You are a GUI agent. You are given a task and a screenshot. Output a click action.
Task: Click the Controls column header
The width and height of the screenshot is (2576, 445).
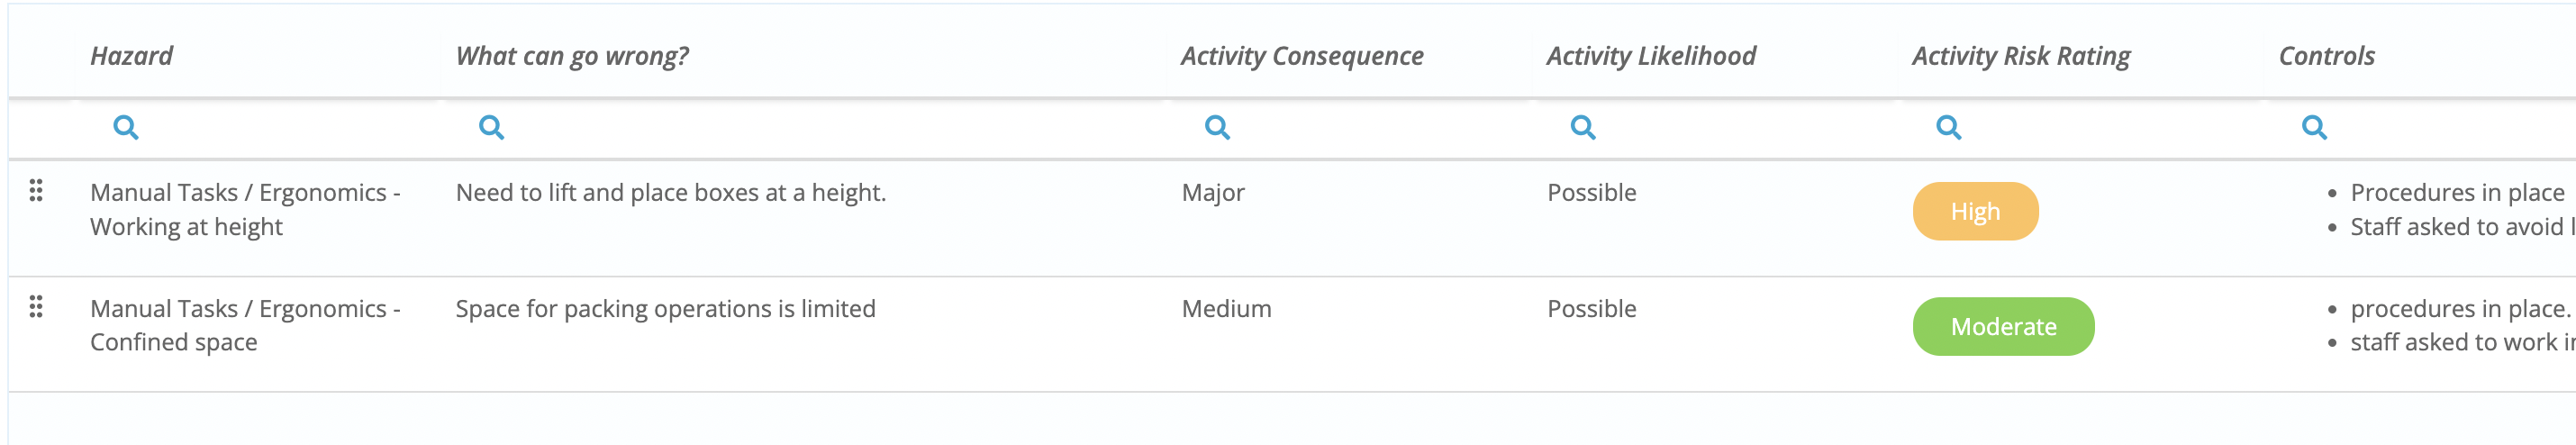pyautogui.click(x=2326, y=56)
